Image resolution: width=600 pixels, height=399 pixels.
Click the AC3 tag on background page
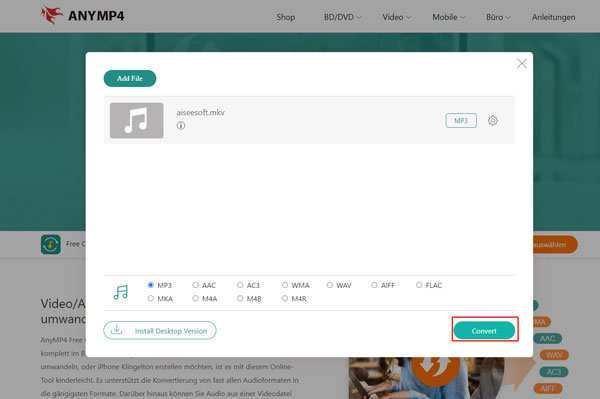pyautogui.click(x=554, y=372)
